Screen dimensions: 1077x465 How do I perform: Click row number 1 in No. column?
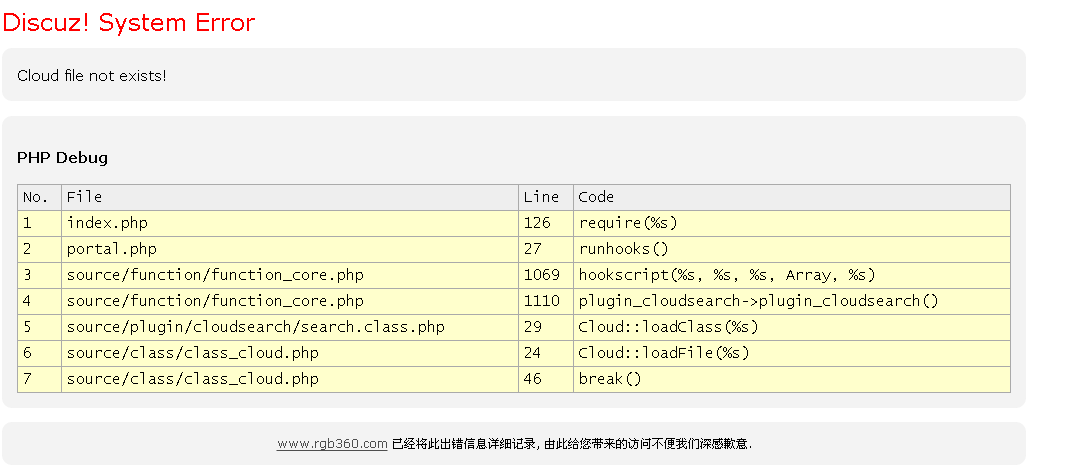tap(40, 223)
